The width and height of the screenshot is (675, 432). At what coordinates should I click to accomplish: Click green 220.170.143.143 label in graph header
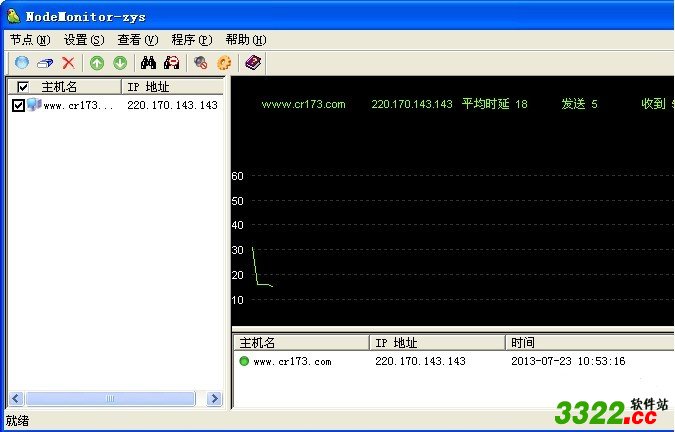click(412, 104)
